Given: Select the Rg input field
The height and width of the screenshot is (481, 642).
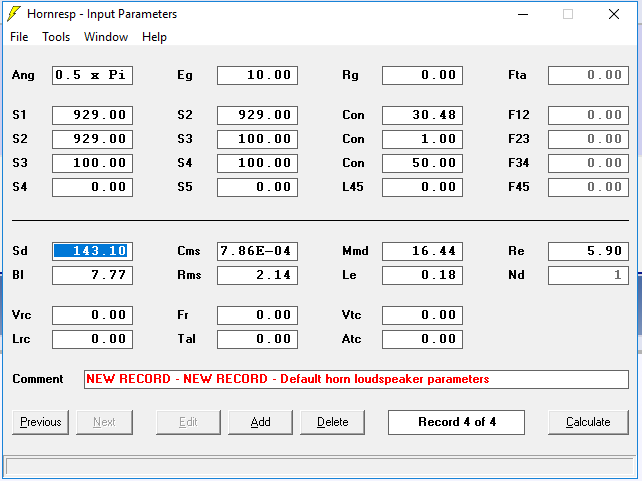Looking at the screenshot, I should [423, 75].
